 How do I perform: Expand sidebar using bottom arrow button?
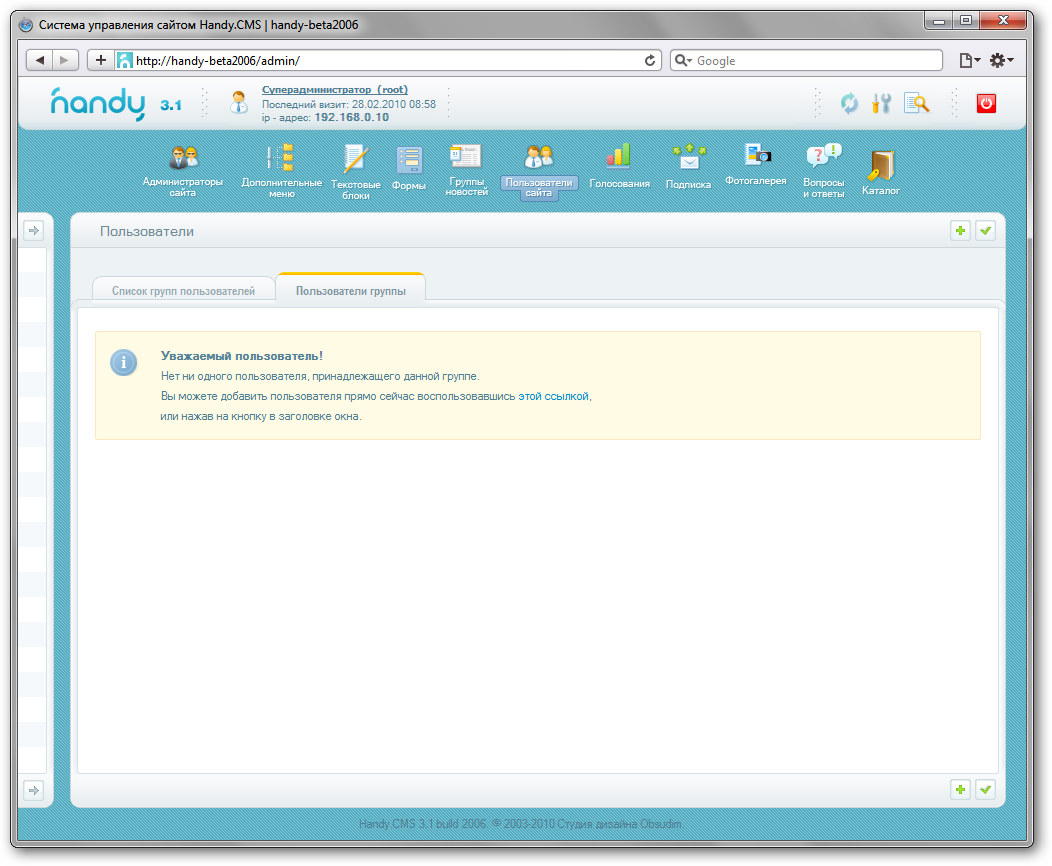click(x=33, y=790)
